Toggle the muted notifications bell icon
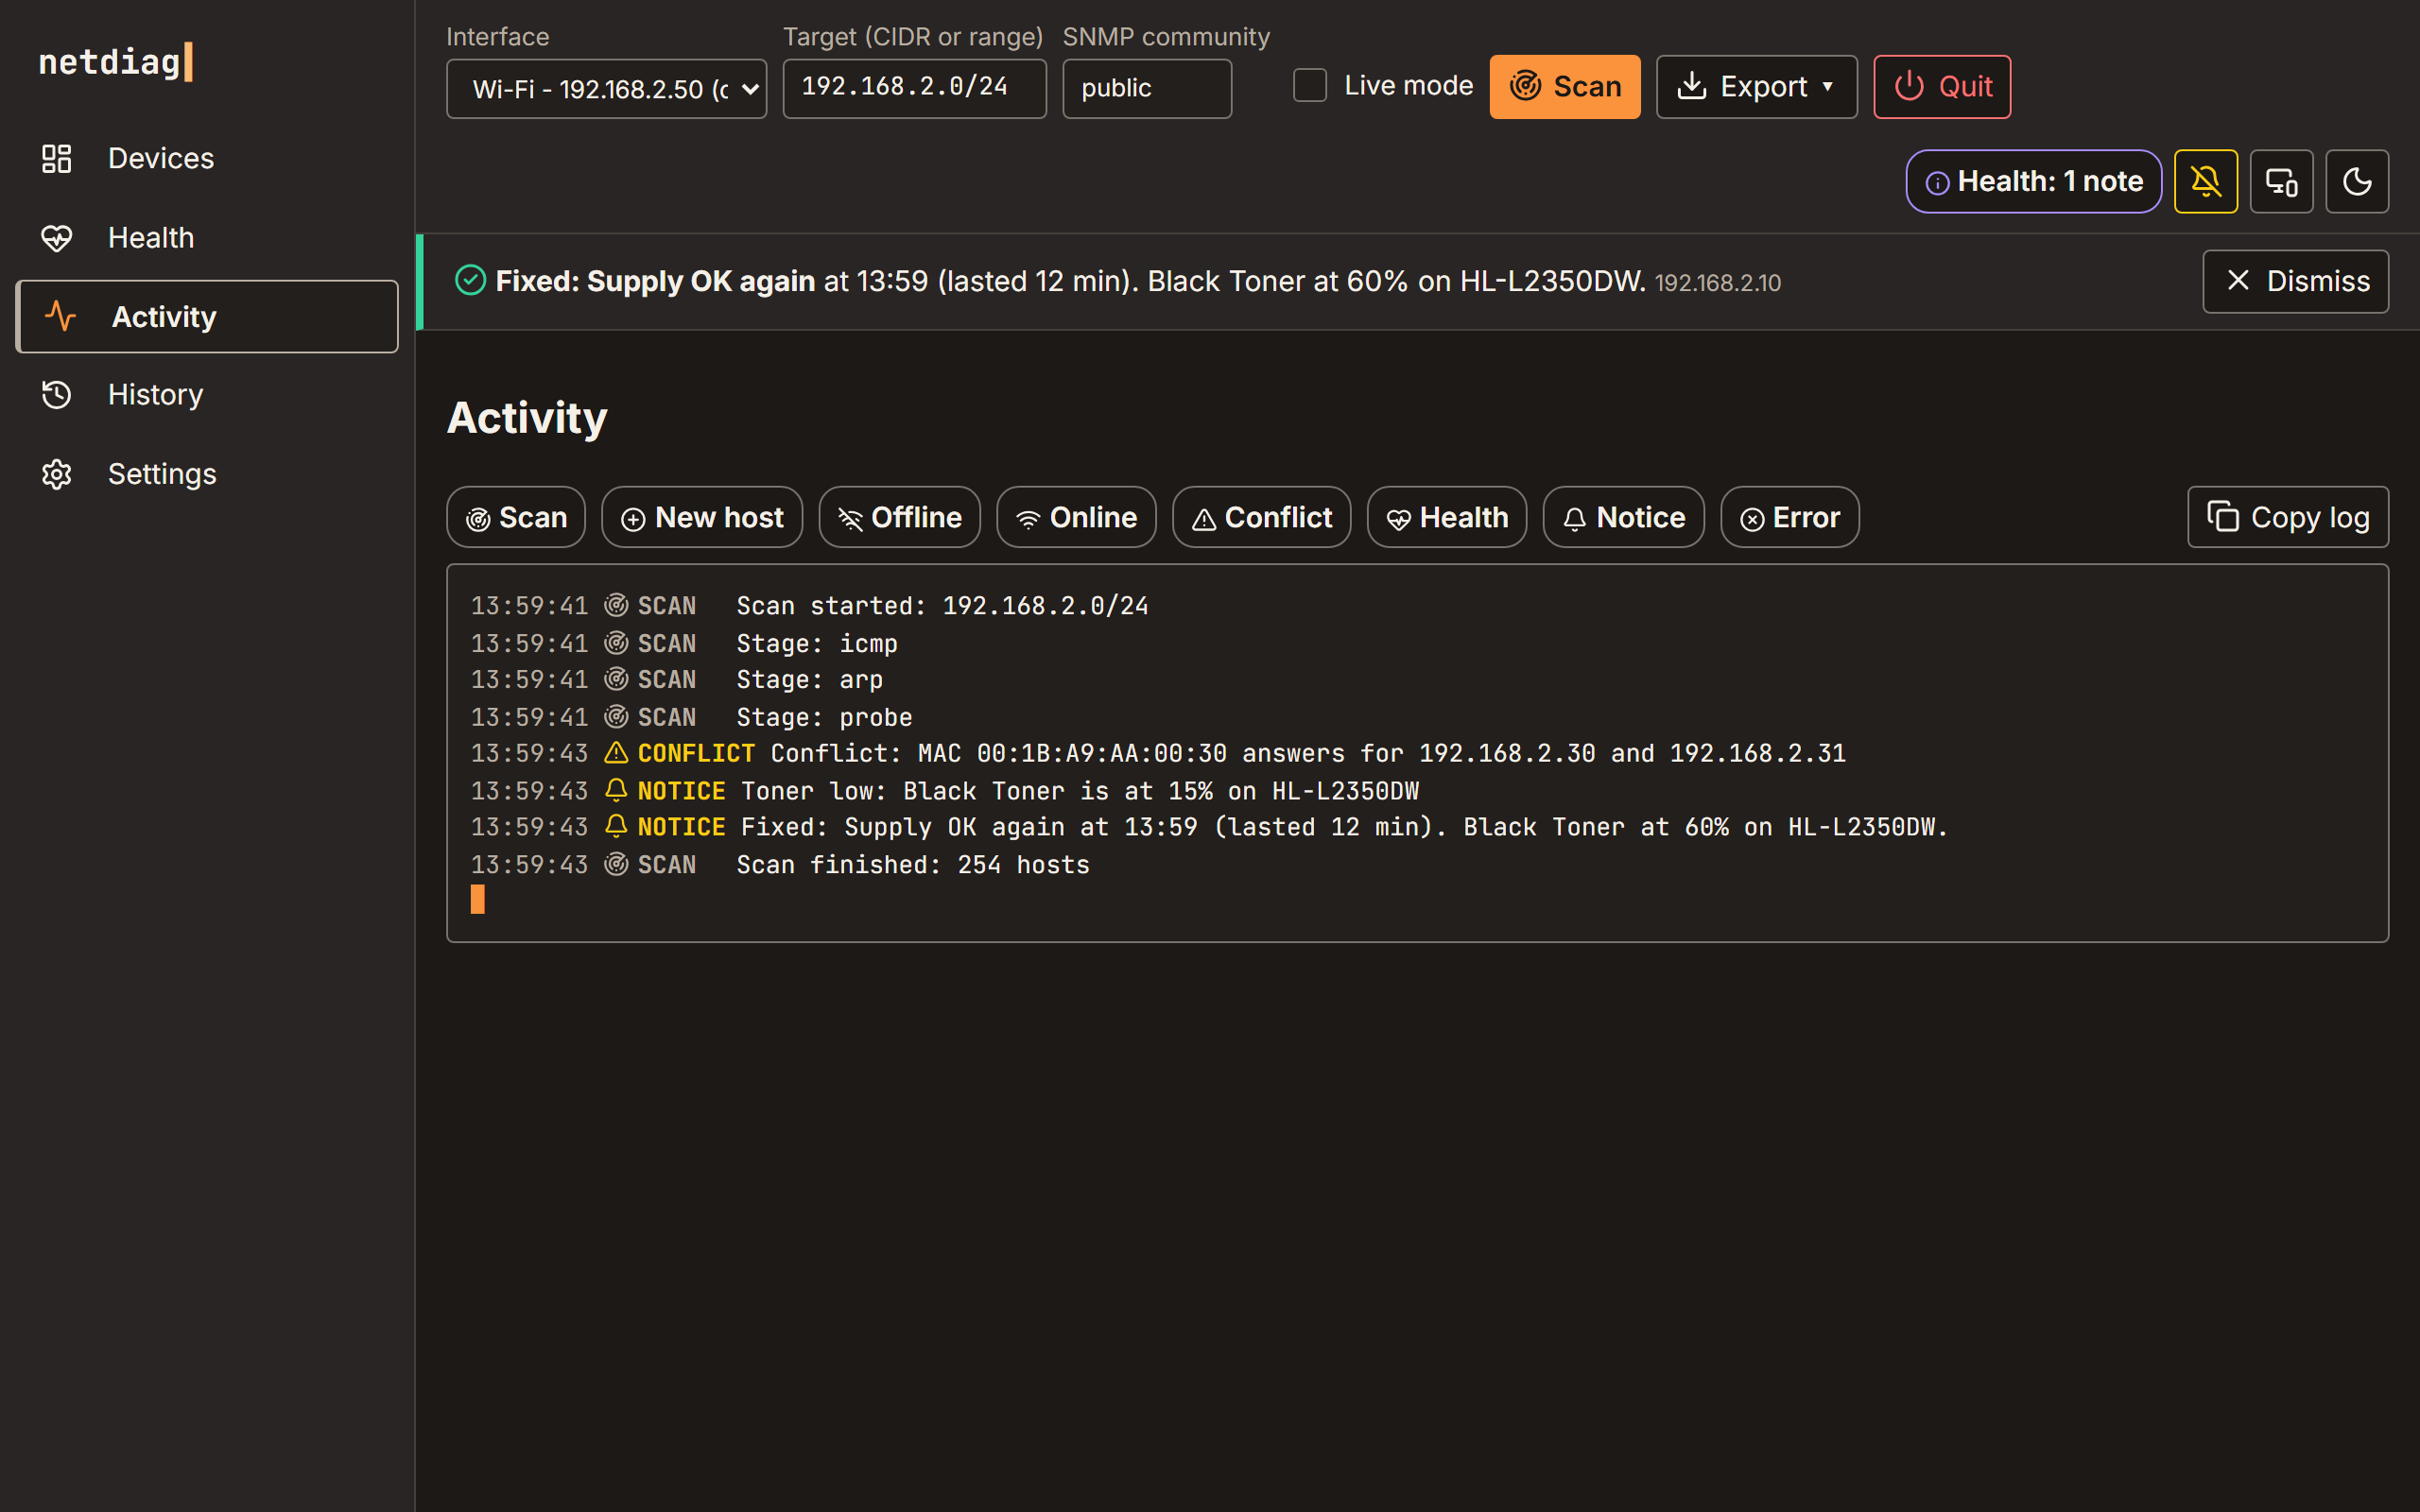The image size is (2420, 1512). [x=2205, y=181]
